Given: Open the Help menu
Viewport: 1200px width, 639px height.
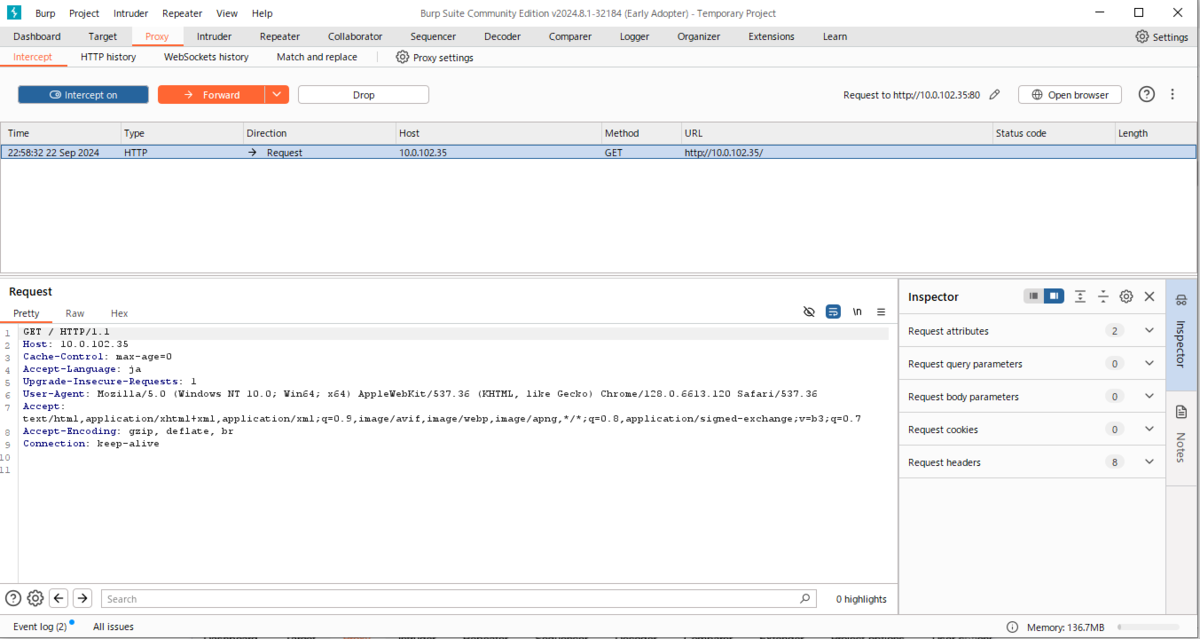Looking at the screenshot, I should pyautogui.click(x=262, y=14).
